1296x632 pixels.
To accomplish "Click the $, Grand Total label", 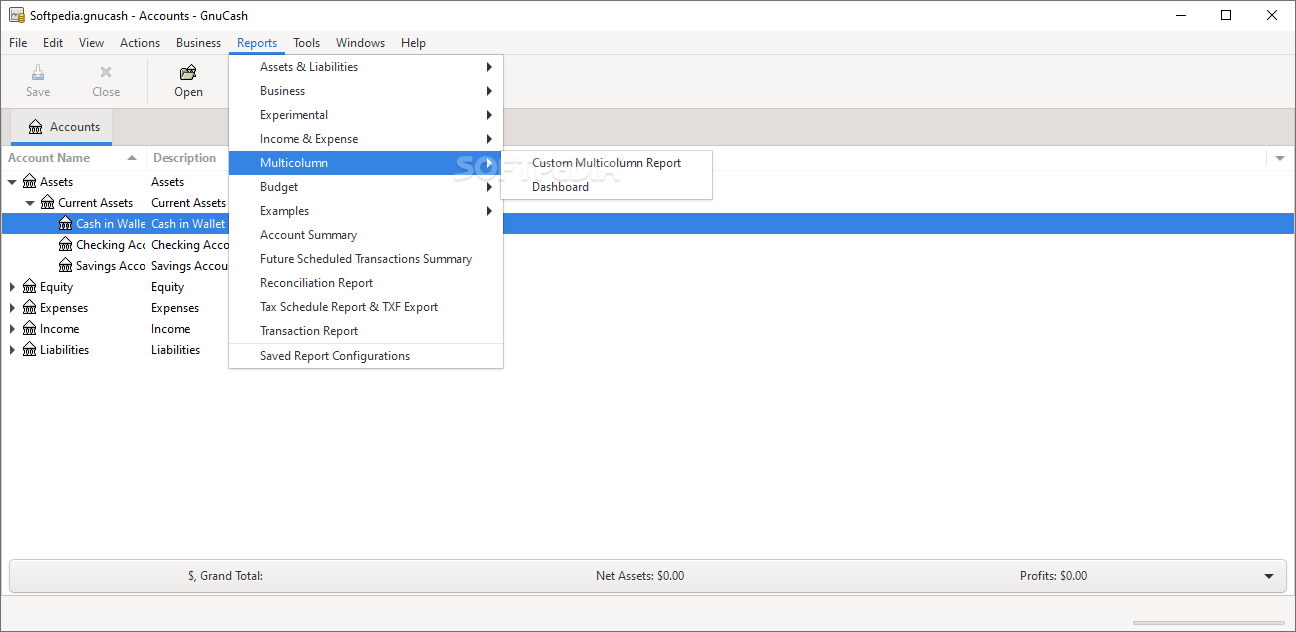I will point(225,576).
